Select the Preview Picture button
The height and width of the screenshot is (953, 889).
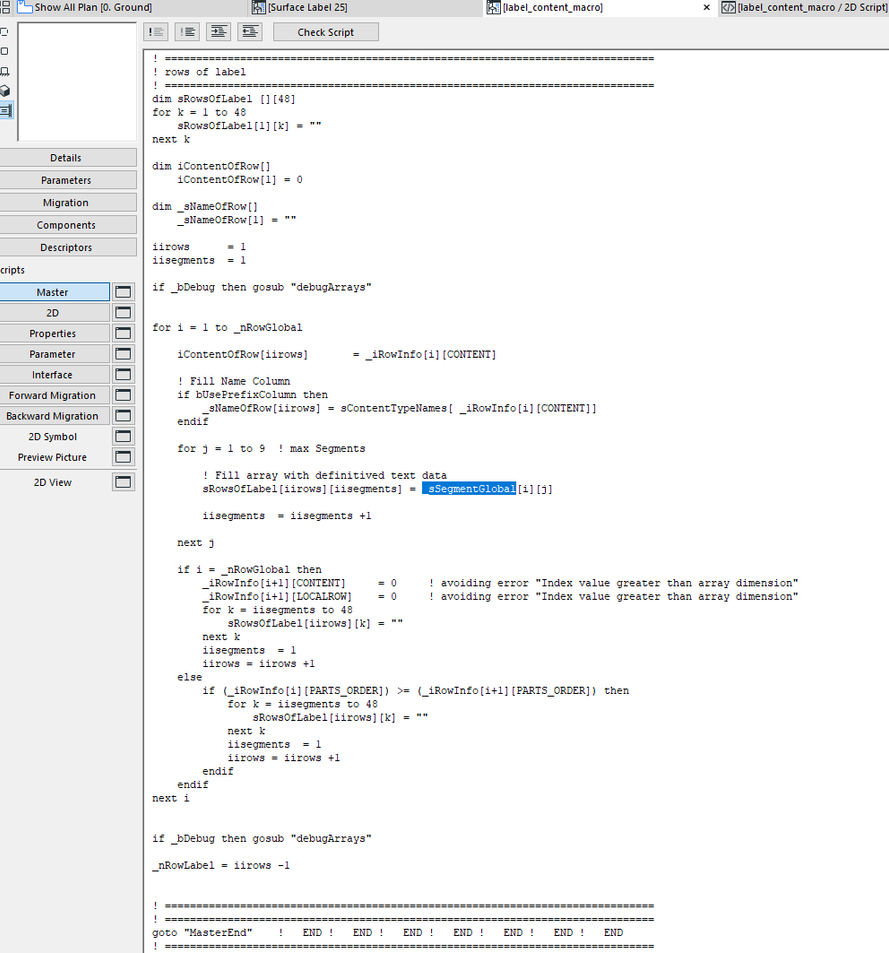tap(53, 458)
